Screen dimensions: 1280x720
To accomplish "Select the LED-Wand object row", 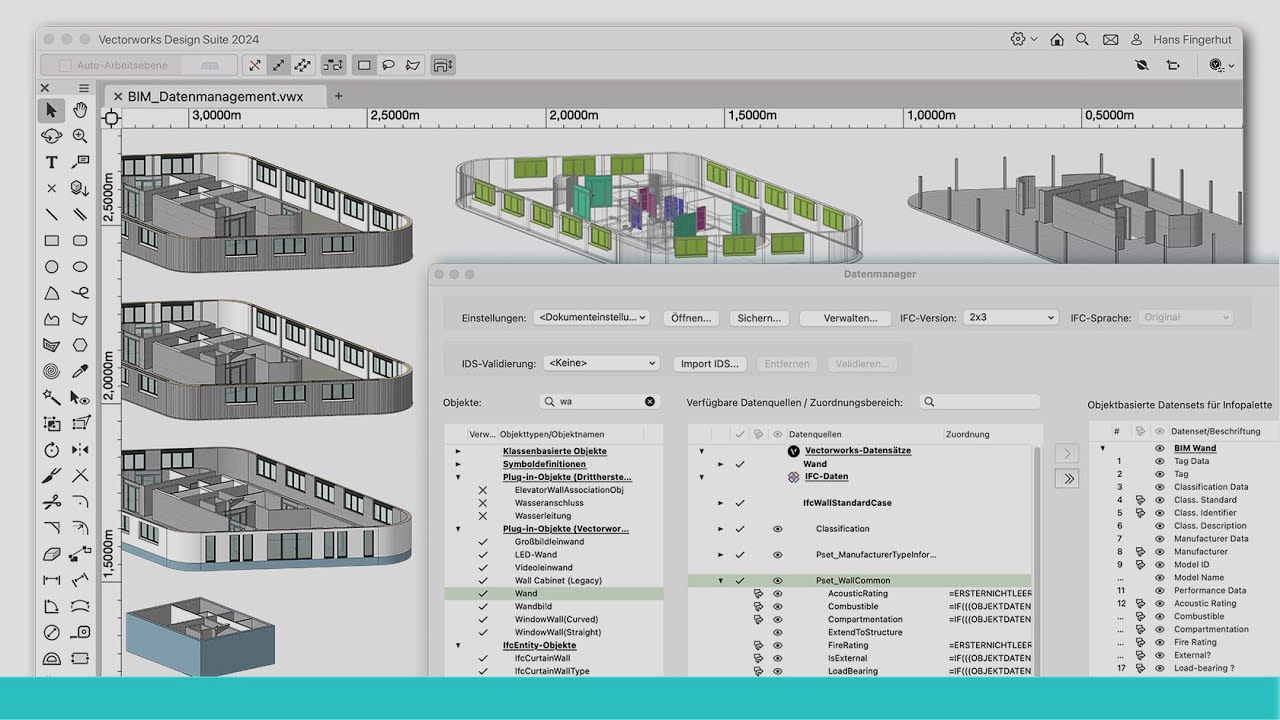I will click(x=554, y=555).
